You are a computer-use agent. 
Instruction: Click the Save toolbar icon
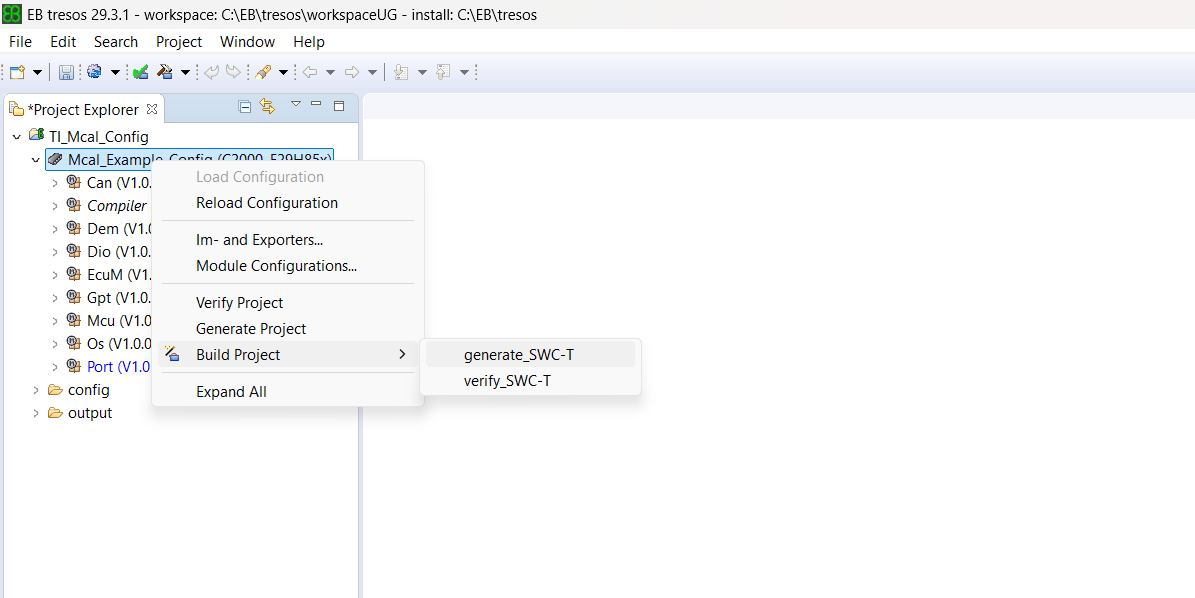[66, 71]
